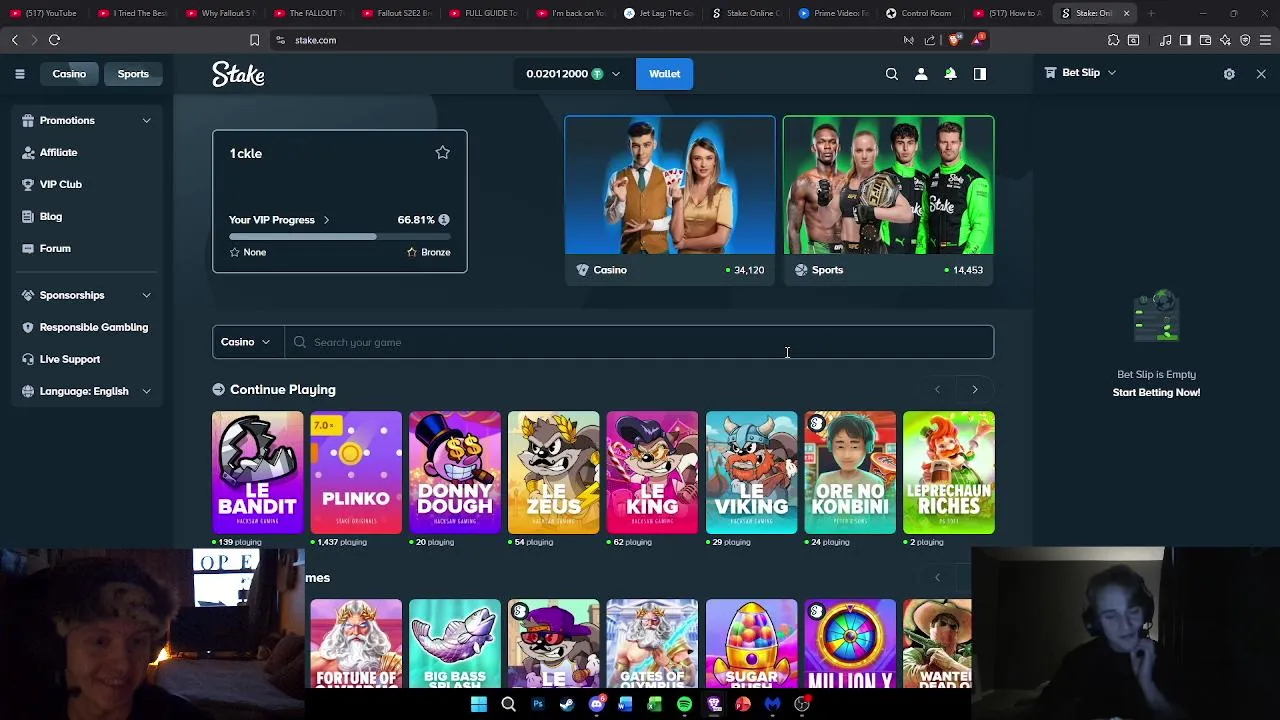Viewport: 1280px width, 720px height.
Task: Expand Your VIP Progress arrow
Action: [x=326, y=220]
